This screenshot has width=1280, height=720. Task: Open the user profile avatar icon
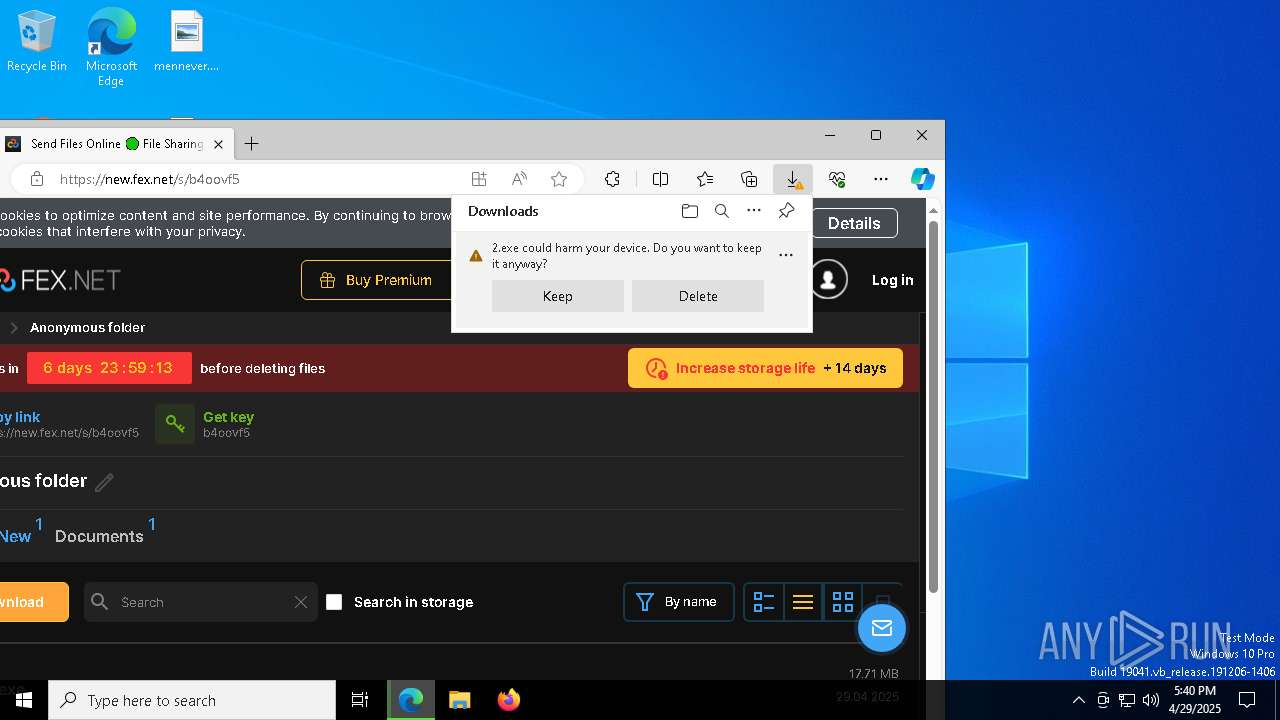[828, 280]
